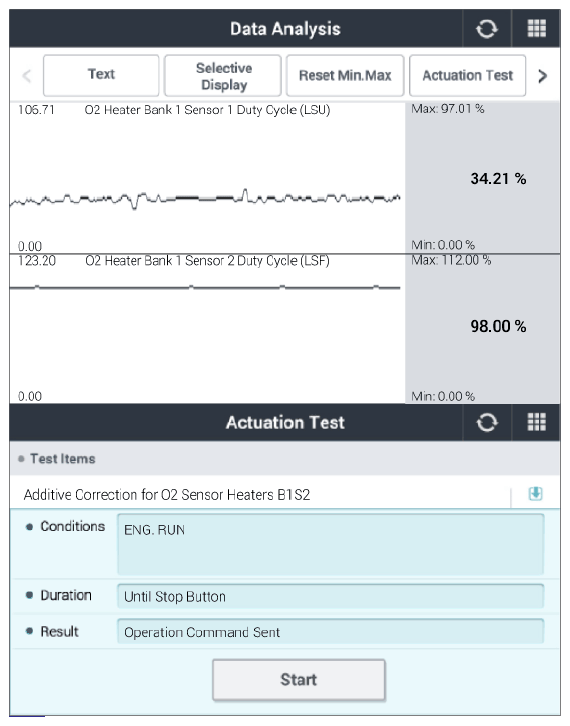Refresh the Data Analysis panel
Viewport: 570px width, 726px height.
tap(487, 29)
